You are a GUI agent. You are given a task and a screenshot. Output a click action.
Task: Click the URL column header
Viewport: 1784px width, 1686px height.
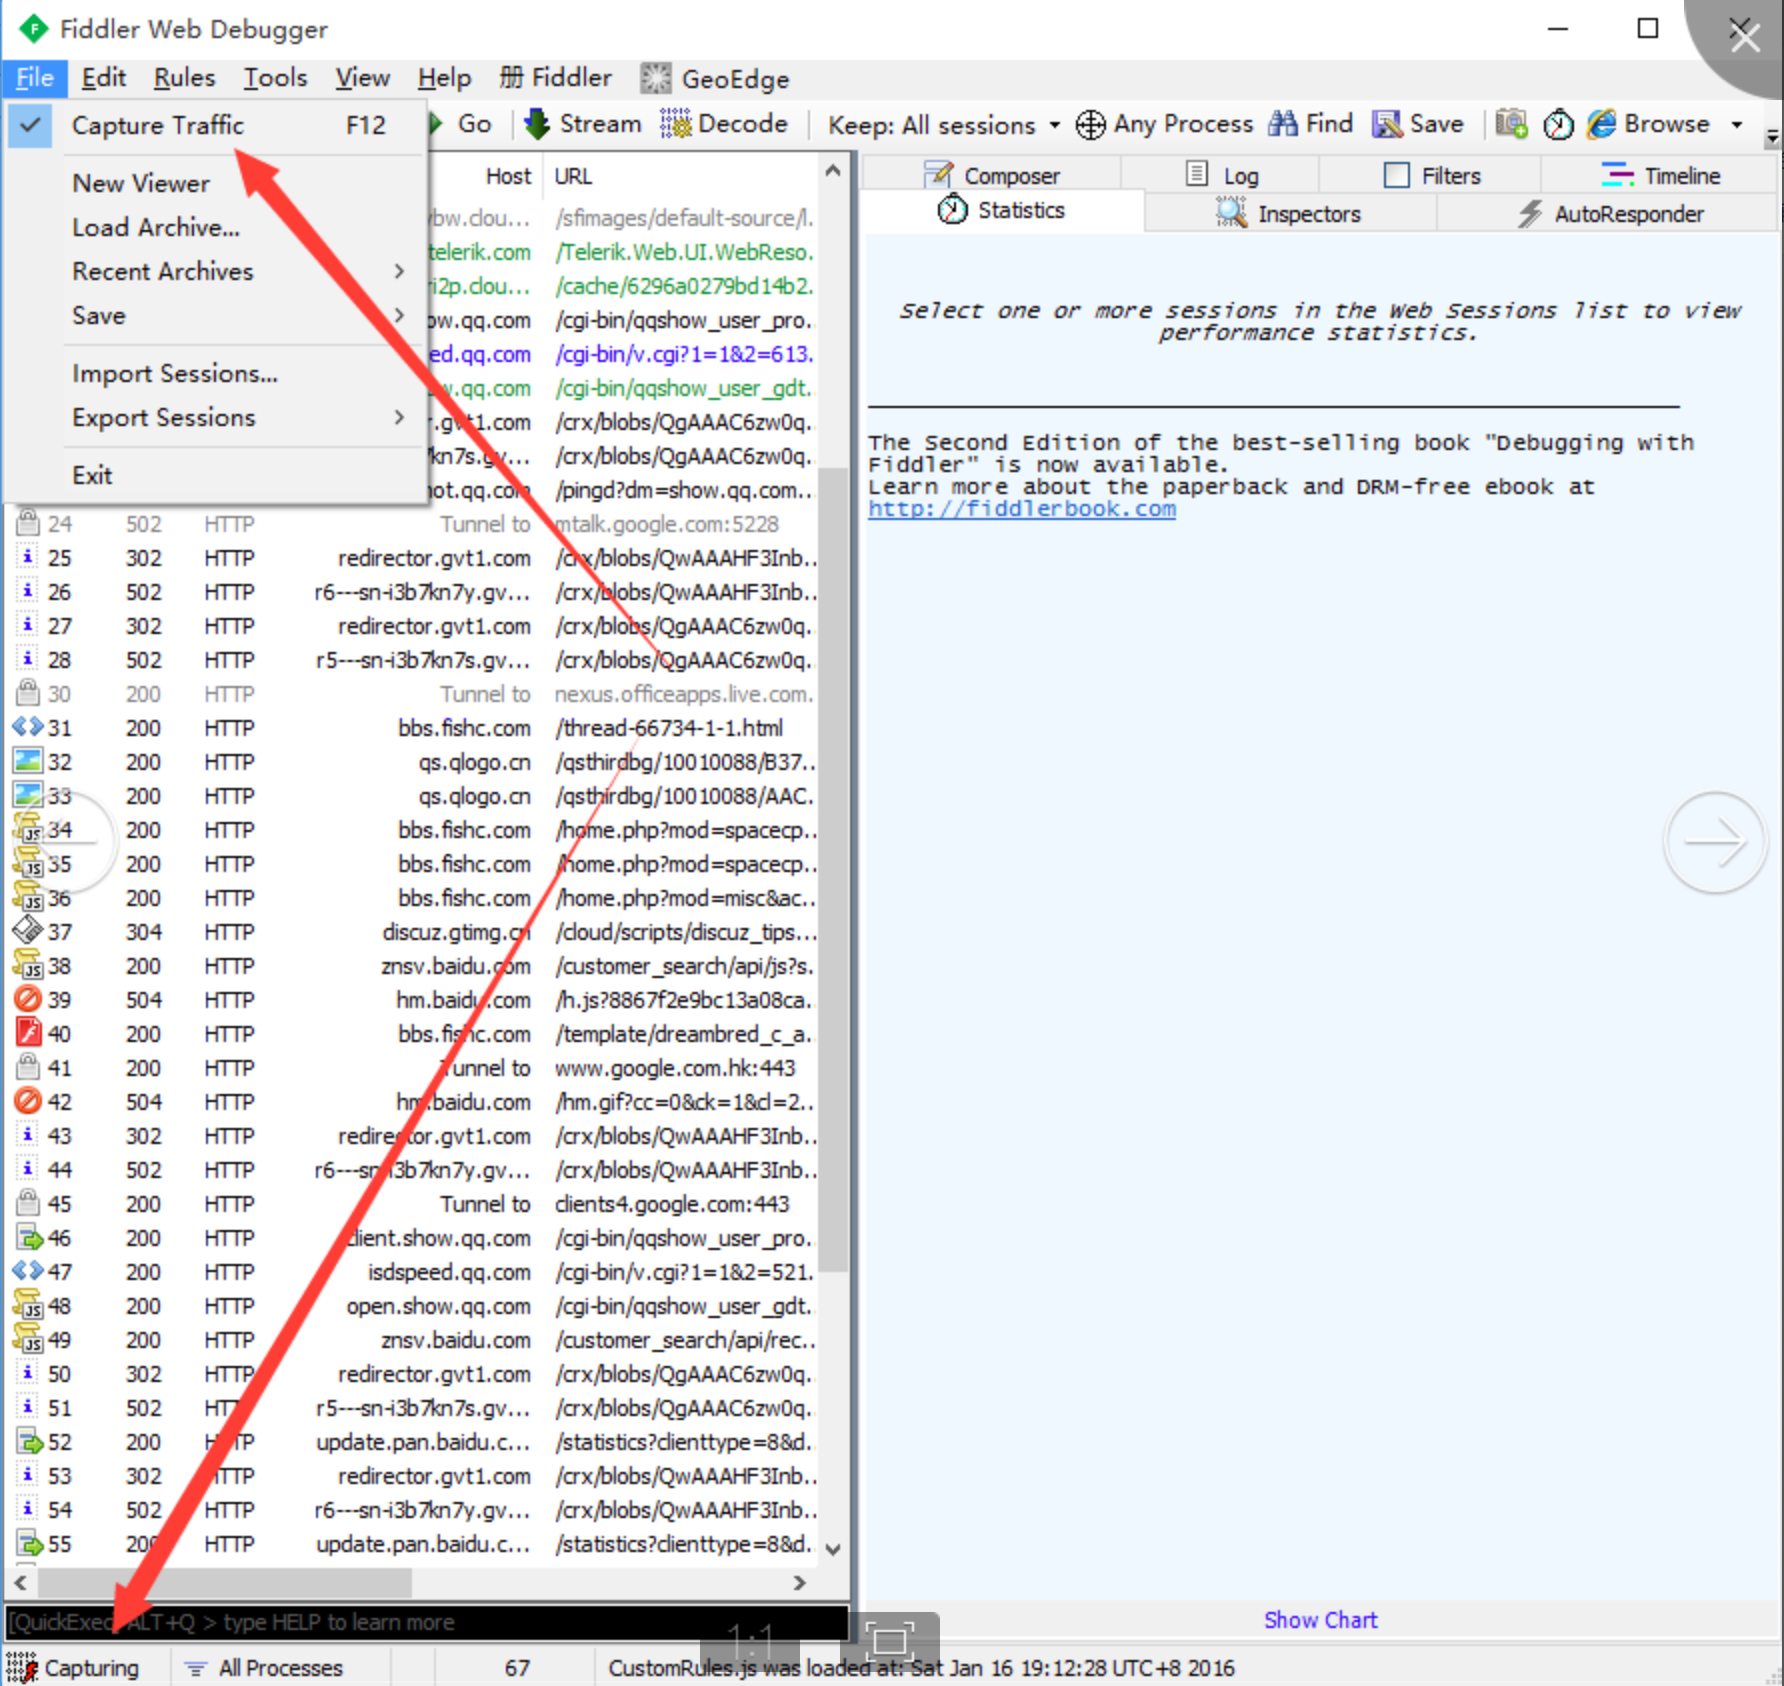573,176
